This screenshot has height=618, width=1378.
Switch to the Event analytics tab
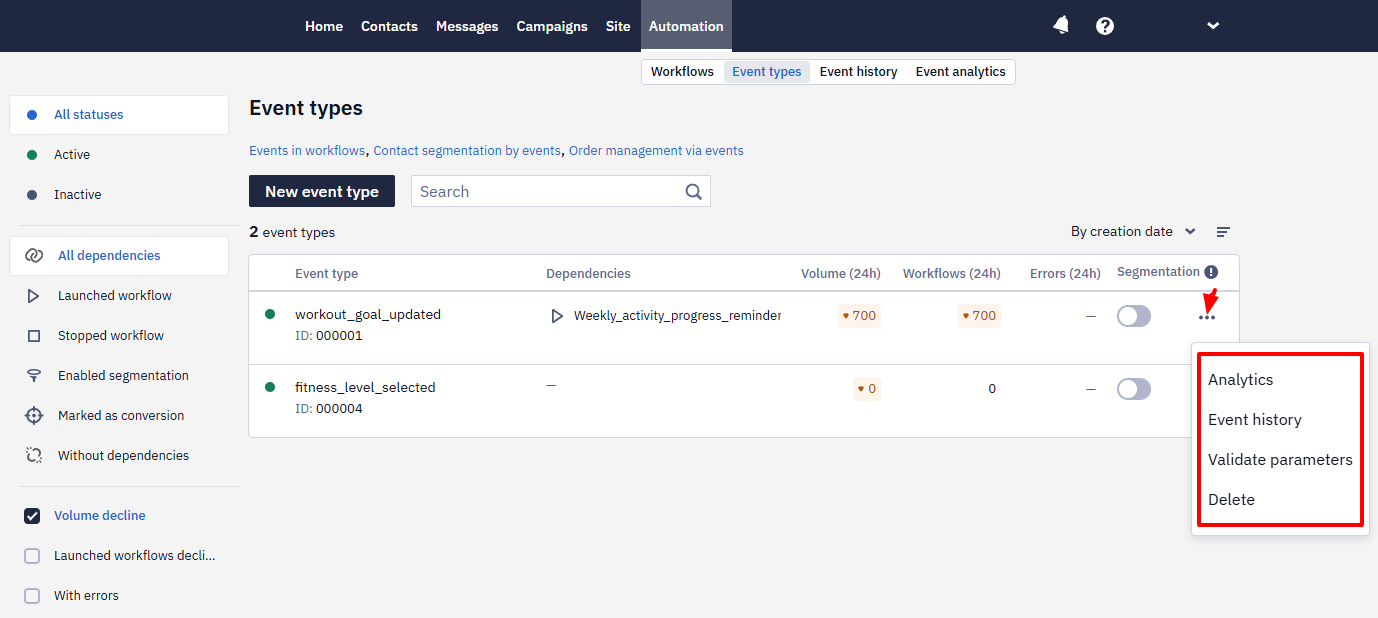[961, 72]
